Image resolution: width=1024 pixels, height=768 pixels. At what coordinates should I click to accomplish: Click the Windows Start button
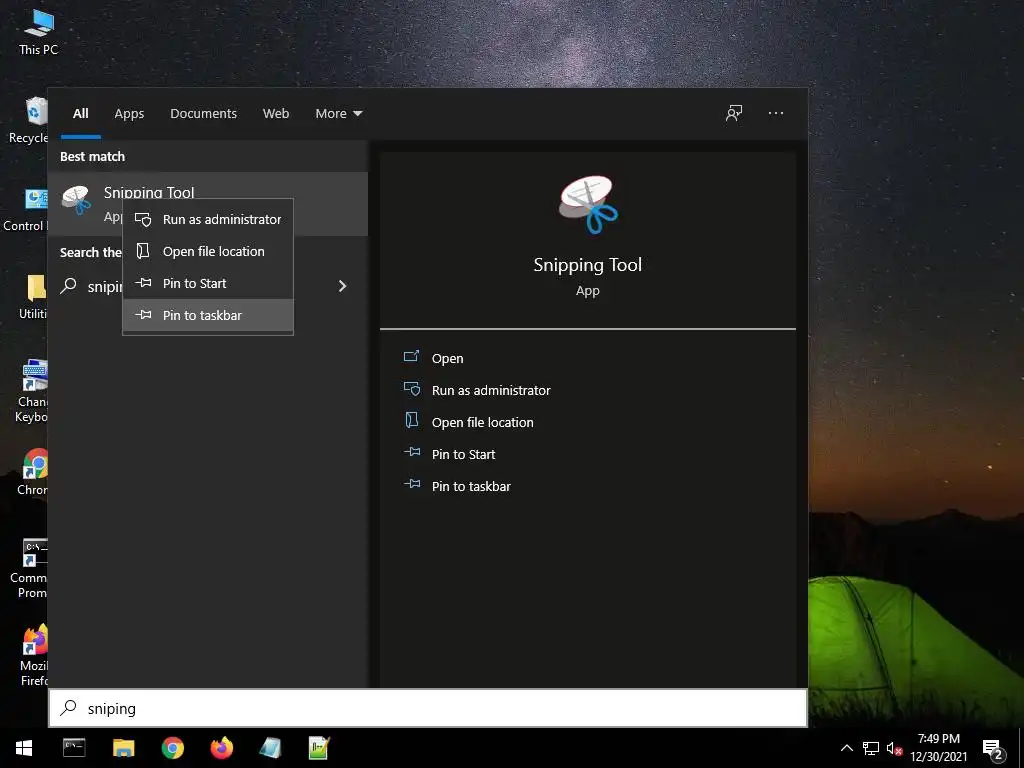24,748
